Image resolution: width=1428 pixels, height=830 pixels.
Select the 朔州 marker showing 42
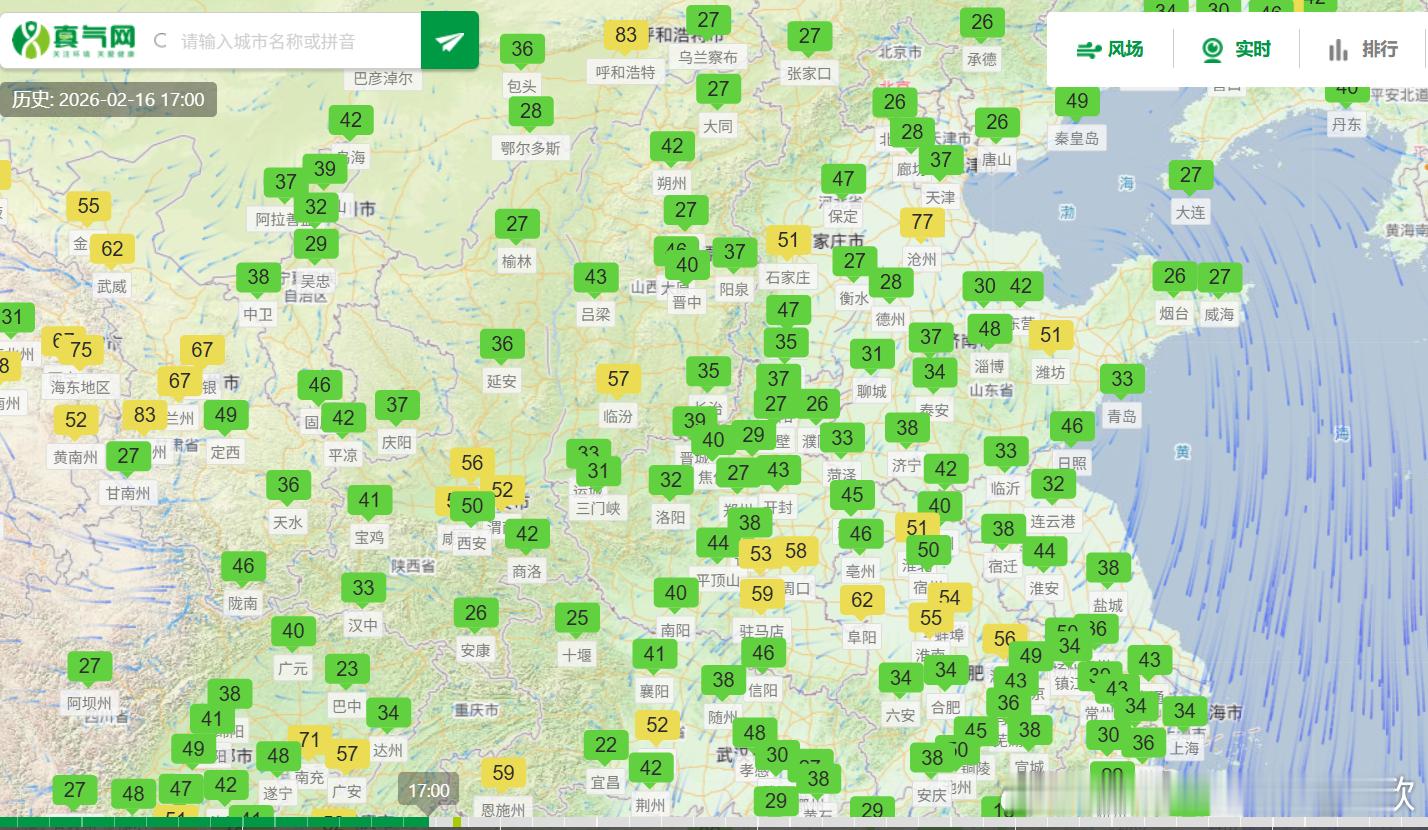point(672,149)
